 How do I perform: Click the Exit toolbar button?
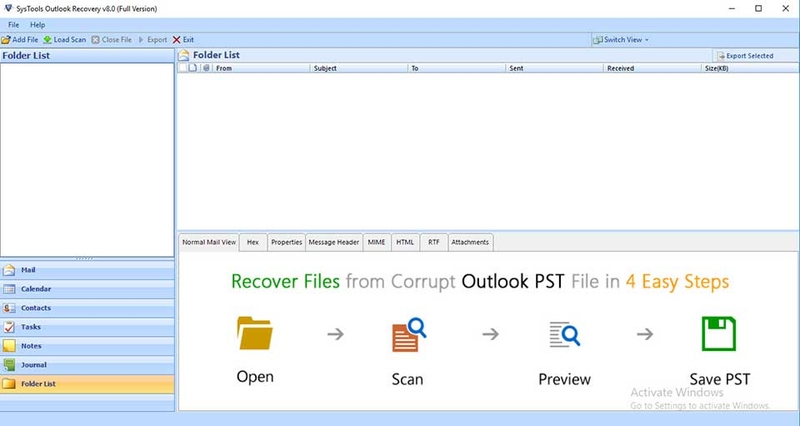[183, 39]
